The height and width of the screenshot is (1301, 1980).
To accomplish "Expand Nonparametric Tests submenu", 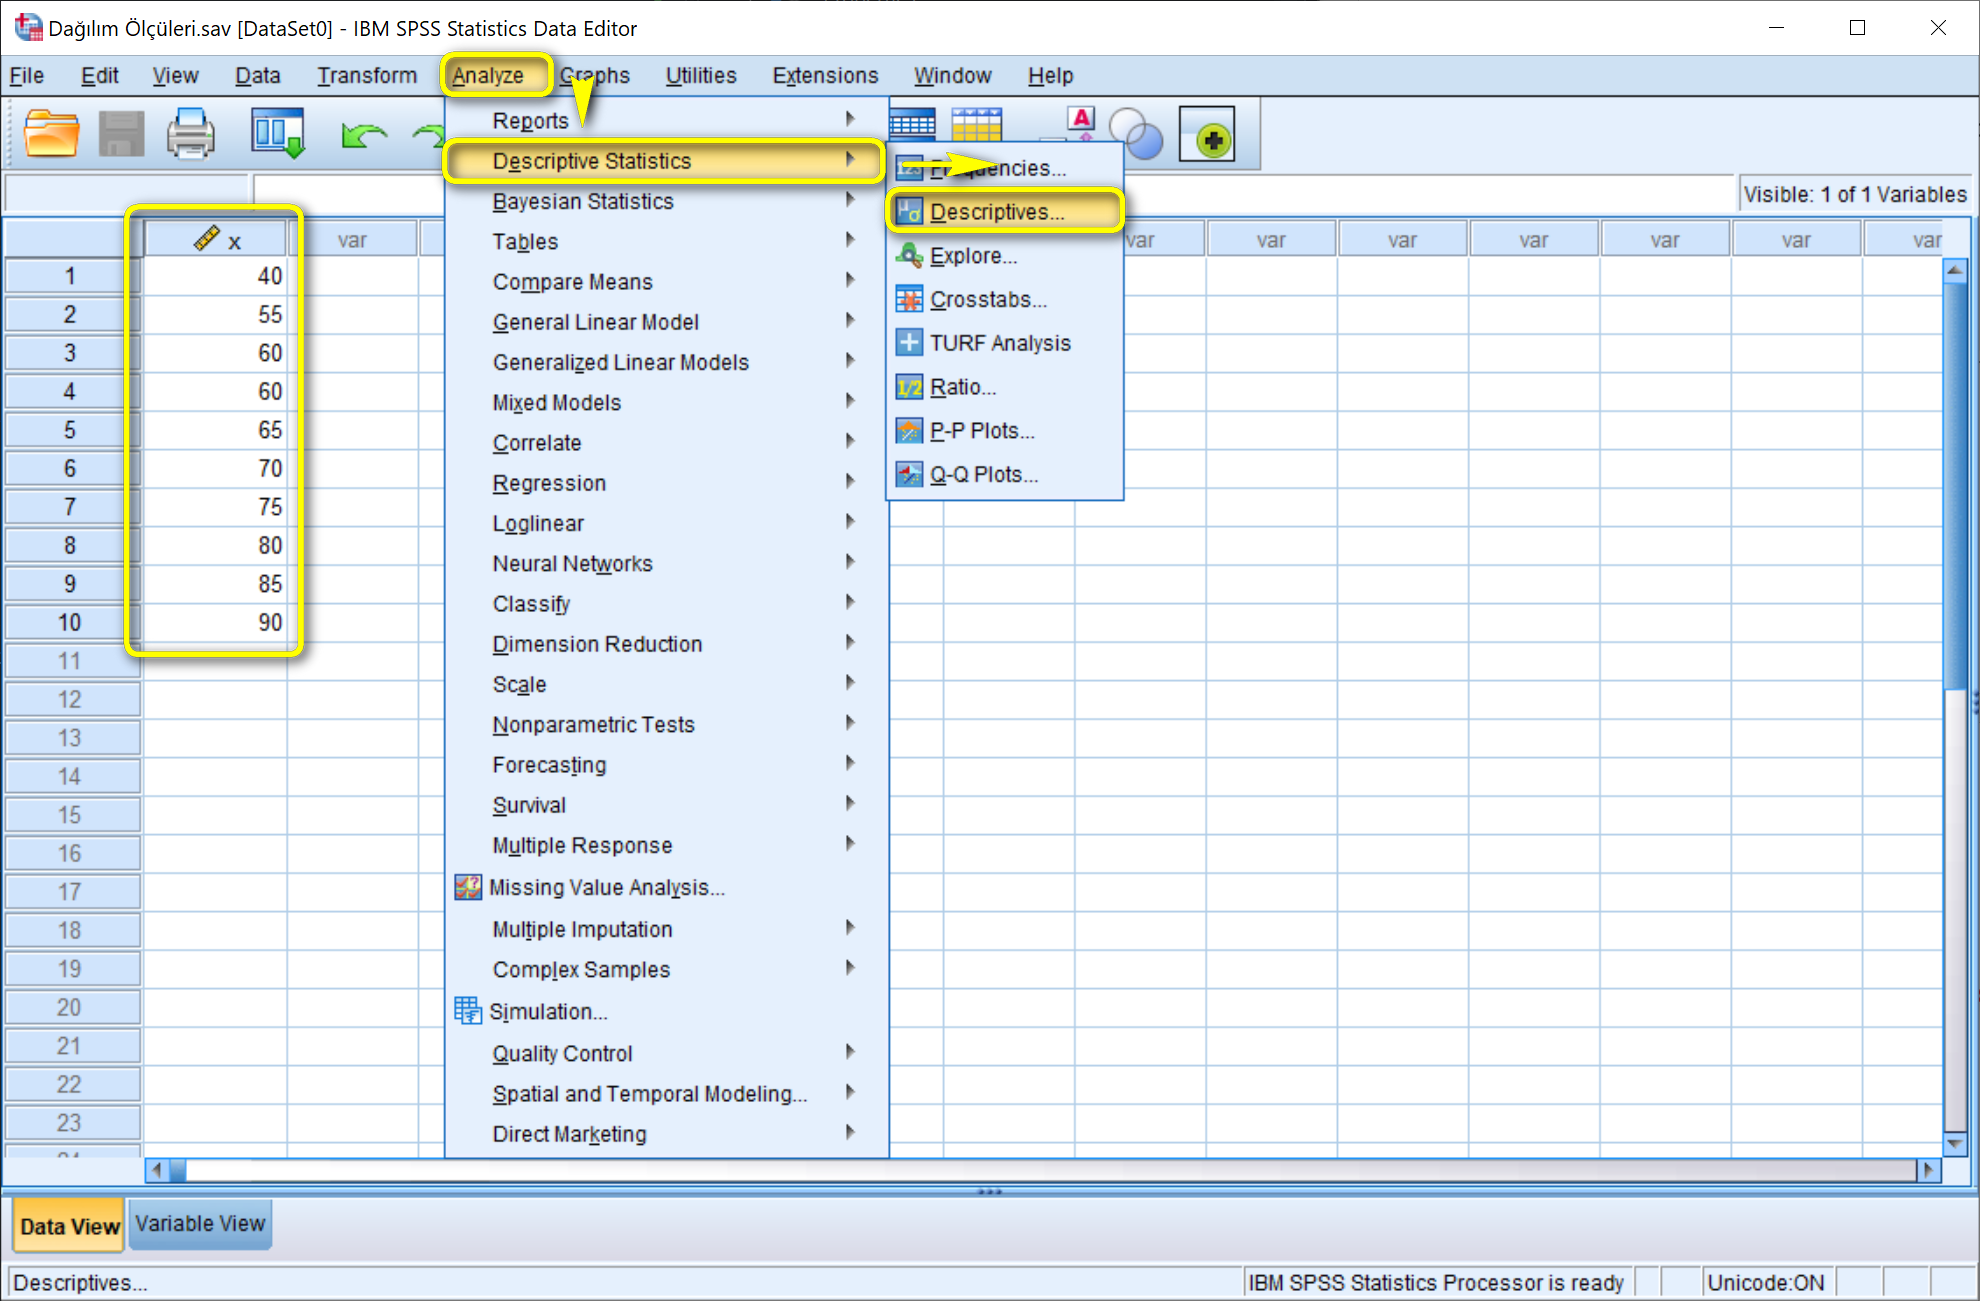I will tap(593, 724).
